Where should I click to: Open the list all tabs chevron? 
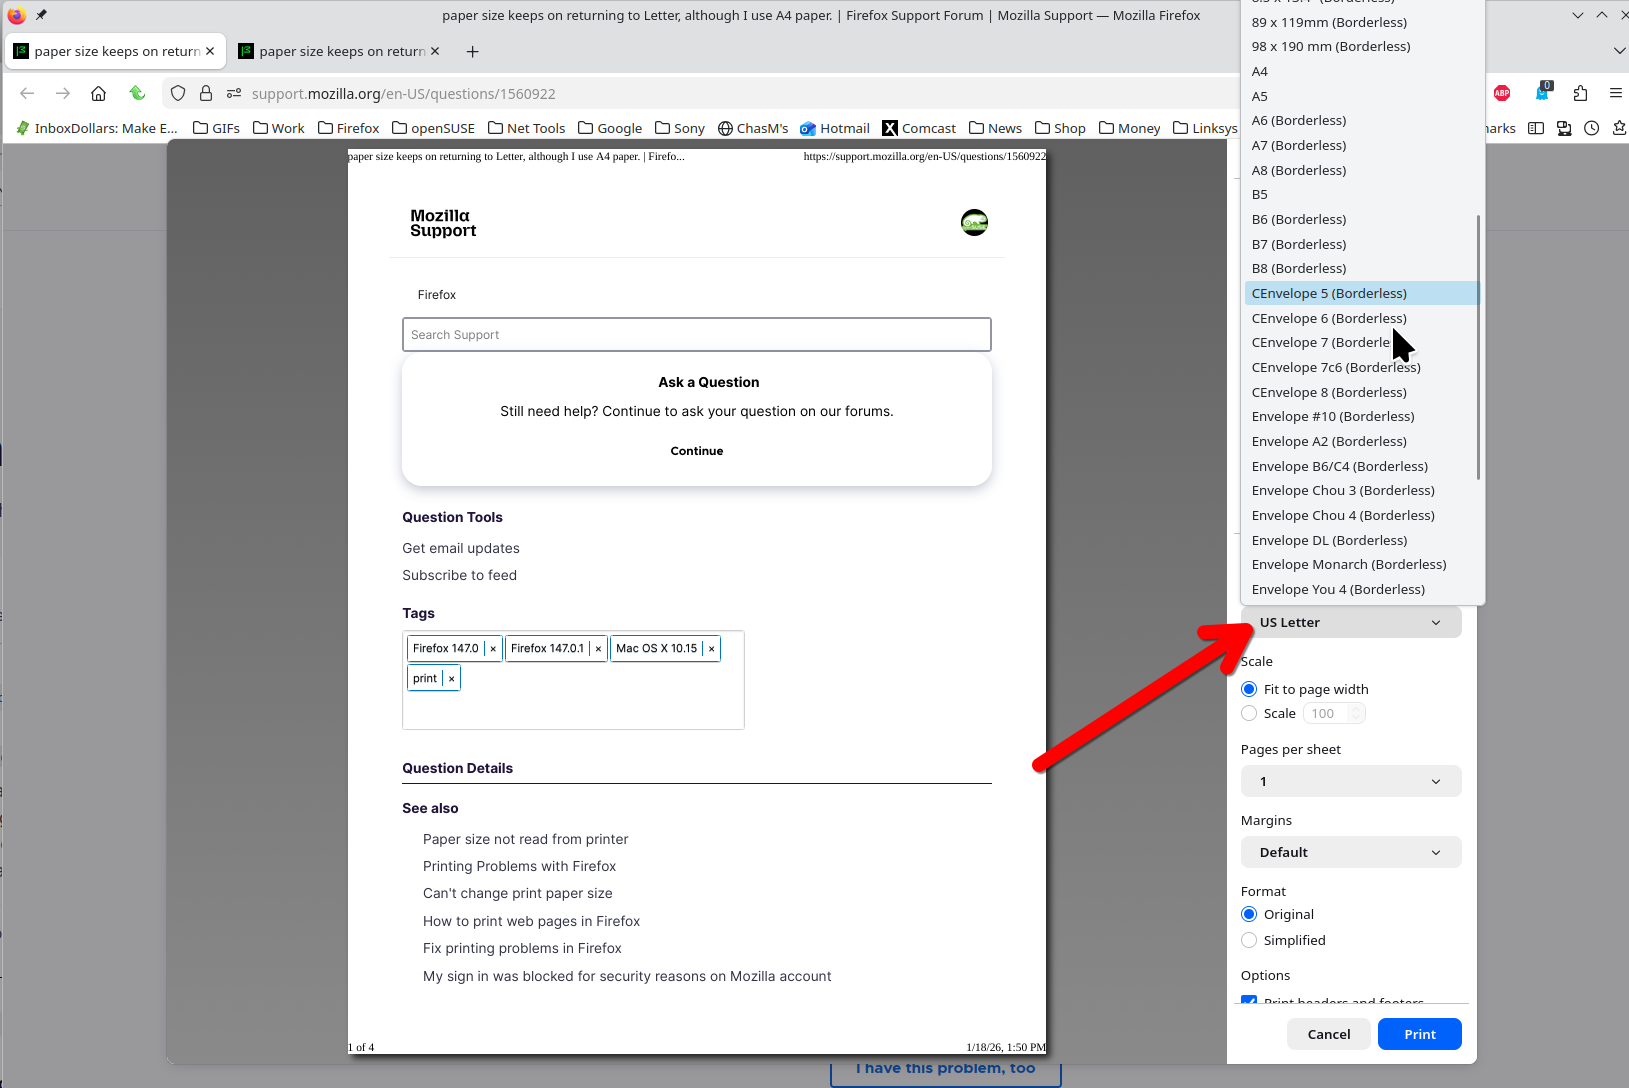(1619, 51)
